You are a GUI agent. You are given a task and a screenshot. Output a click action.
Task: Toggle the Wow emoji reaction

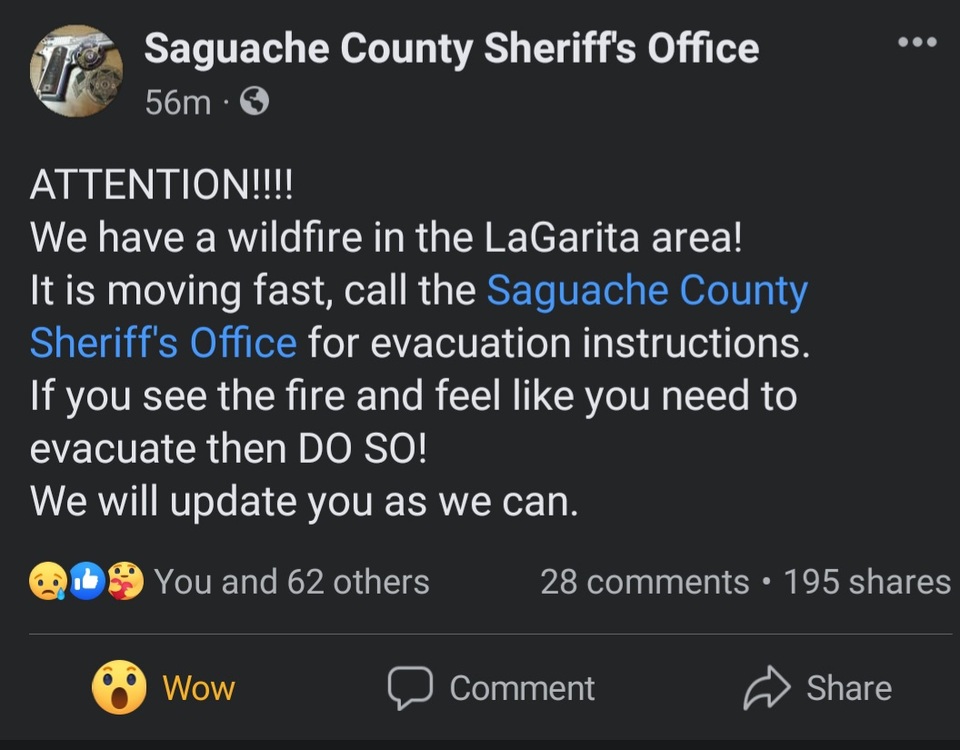pyautogui.click(x=120, y=689)
